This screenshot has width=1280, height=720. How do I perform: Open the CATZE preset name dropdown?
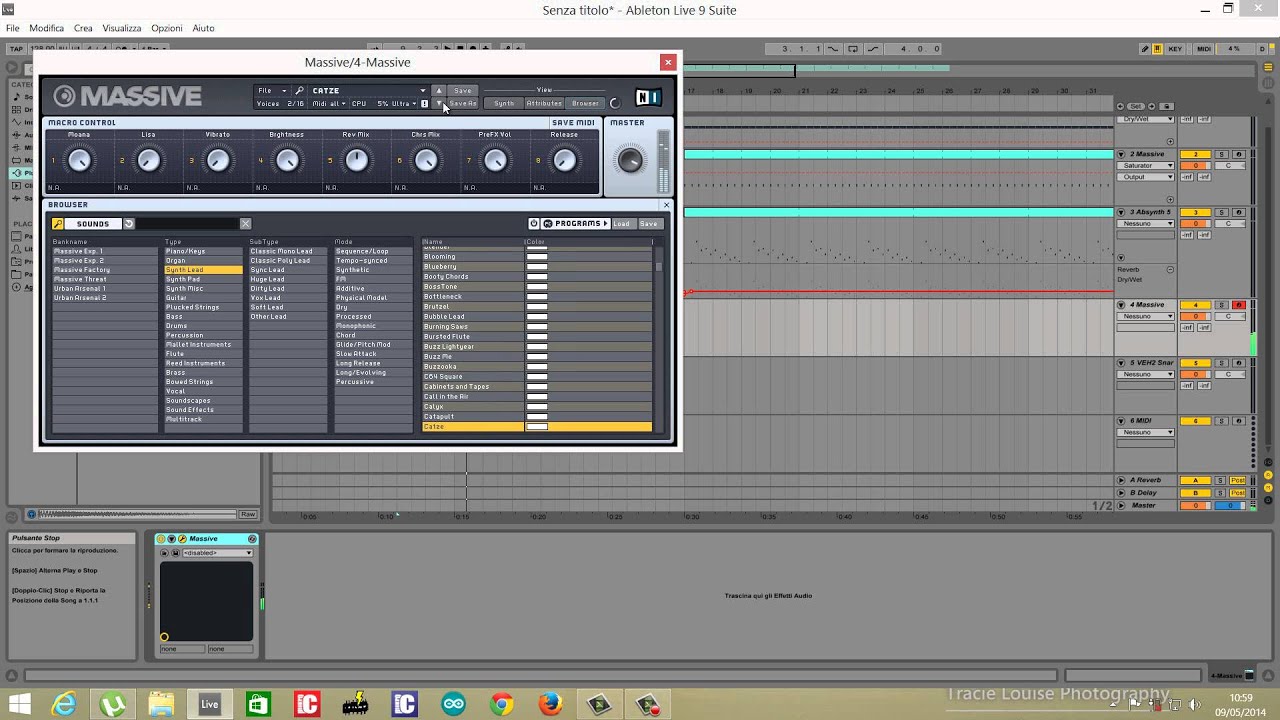tap(368, 90)
